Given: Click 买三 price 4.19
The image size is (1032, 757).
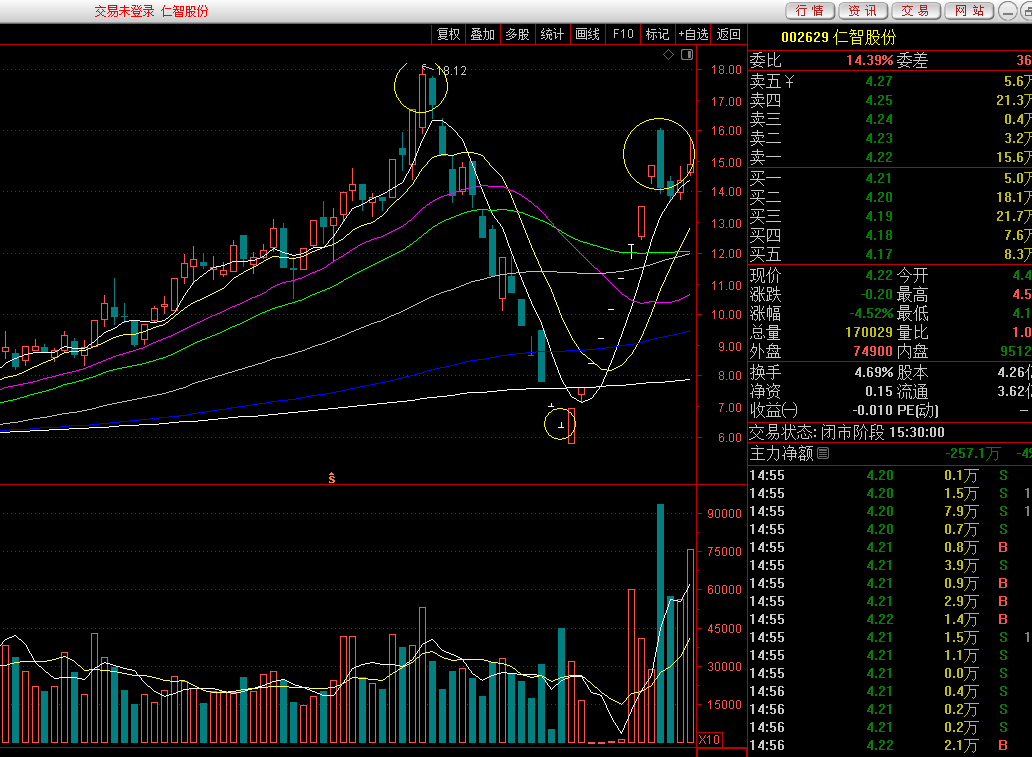Looking at the screenshot, I should click(879, 217).
